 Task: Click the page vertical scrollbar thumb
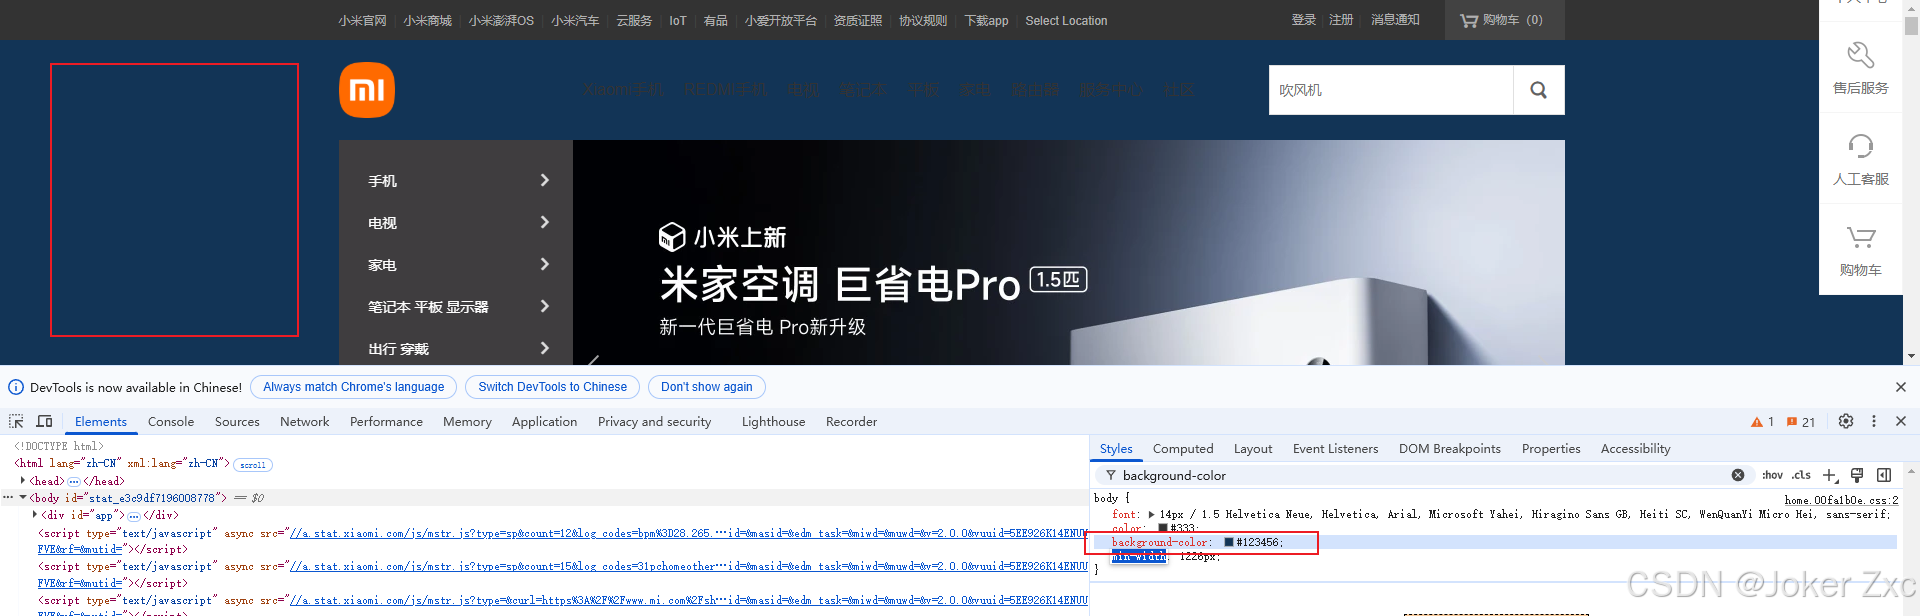1911,24
